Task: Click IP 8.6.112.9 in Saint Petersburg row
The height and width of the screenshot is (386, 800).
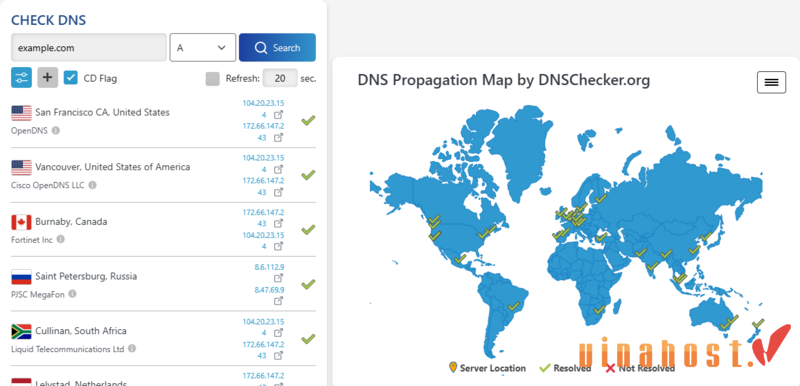Action: coord(269,267)
